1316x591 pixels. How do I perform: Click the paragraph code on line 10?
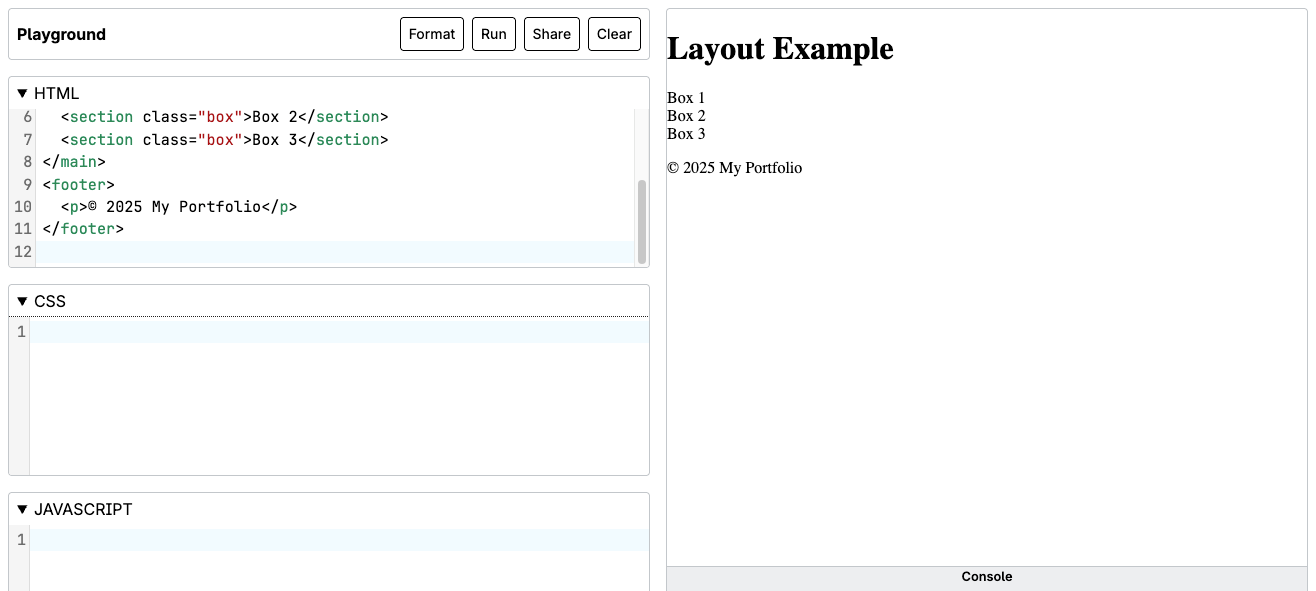pyautogui.click(x=179, y=207)
